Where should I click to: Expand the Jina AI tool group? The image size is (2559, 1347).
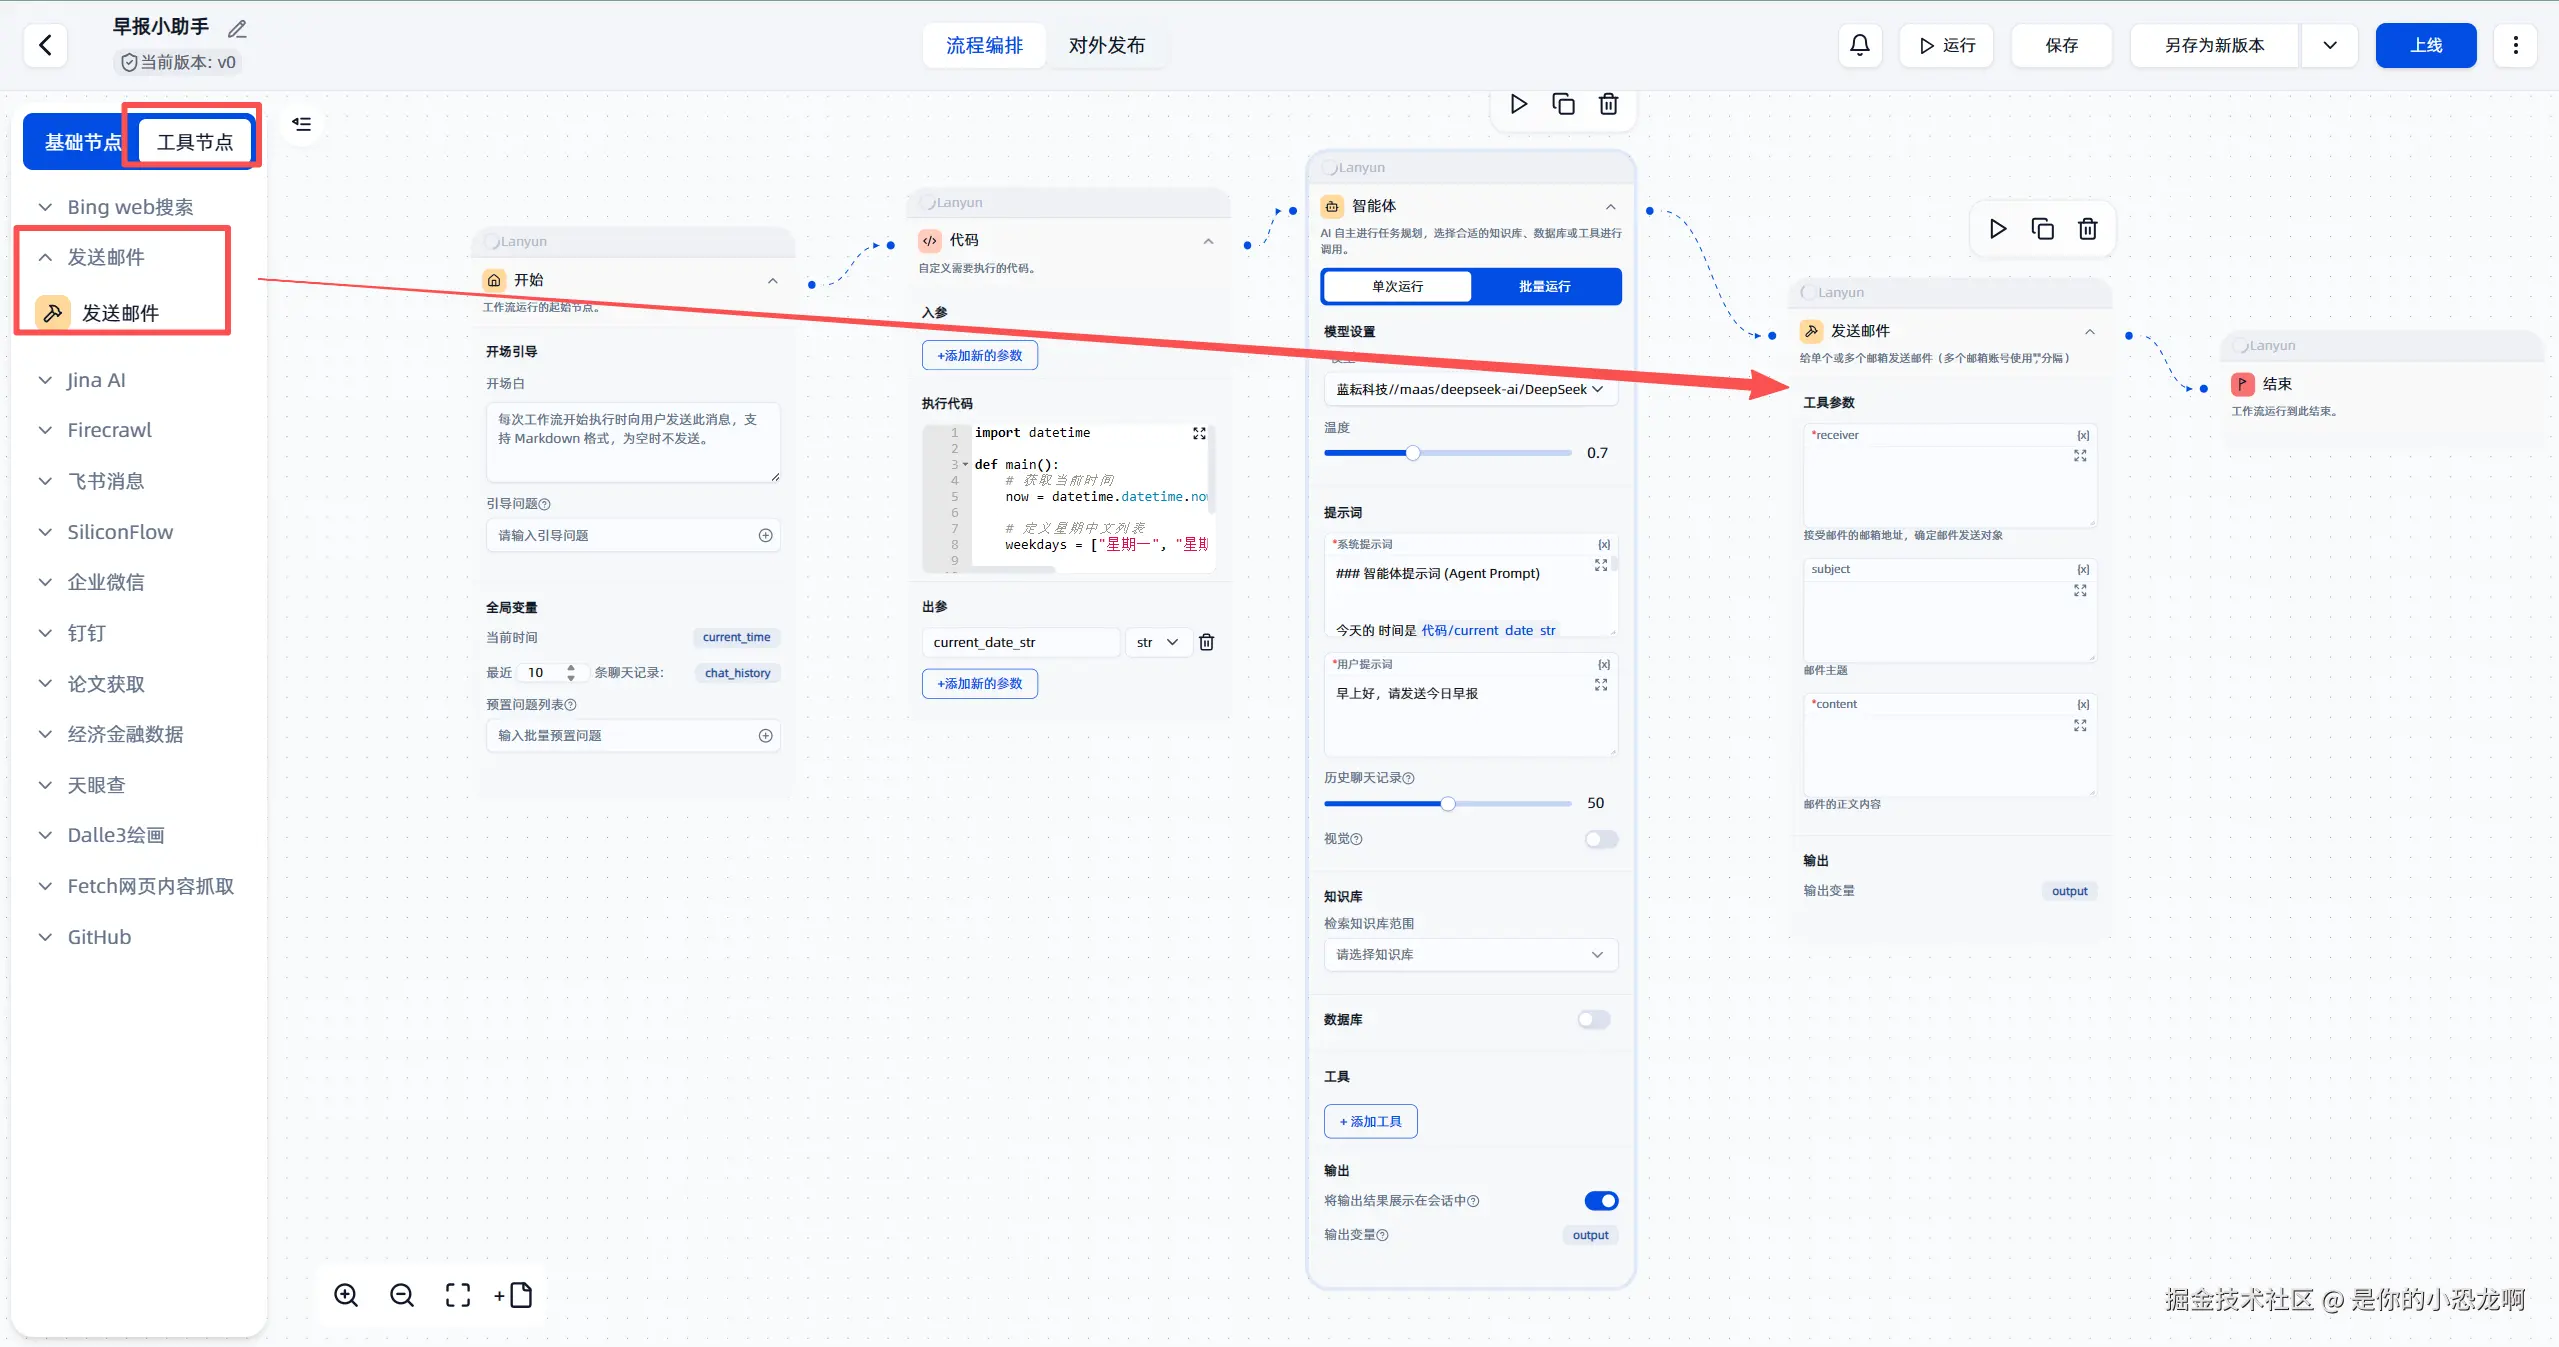pos(96,380)
